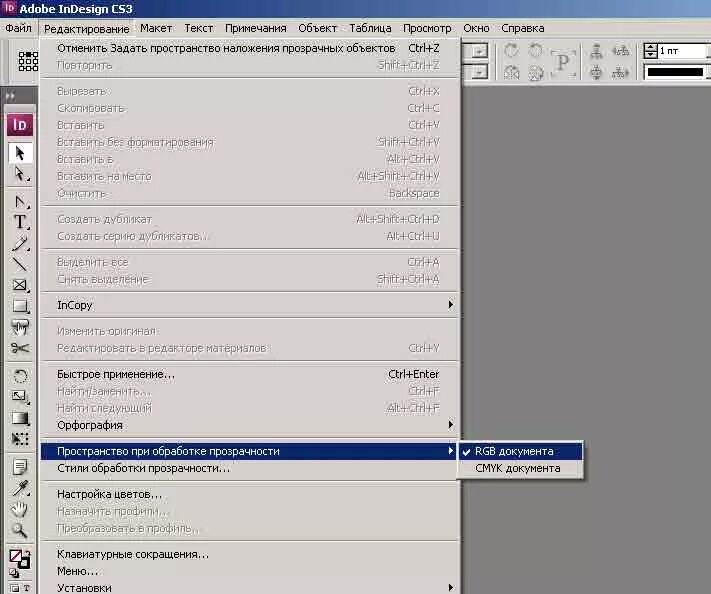711x594 pixels.
Task: Select the Scale tool
Action: [19, 397]
